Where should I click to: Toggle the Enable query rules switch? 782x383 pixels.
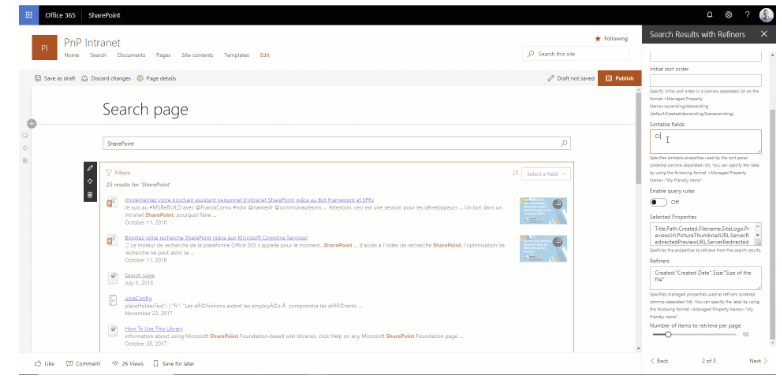(x=658, y=202)
